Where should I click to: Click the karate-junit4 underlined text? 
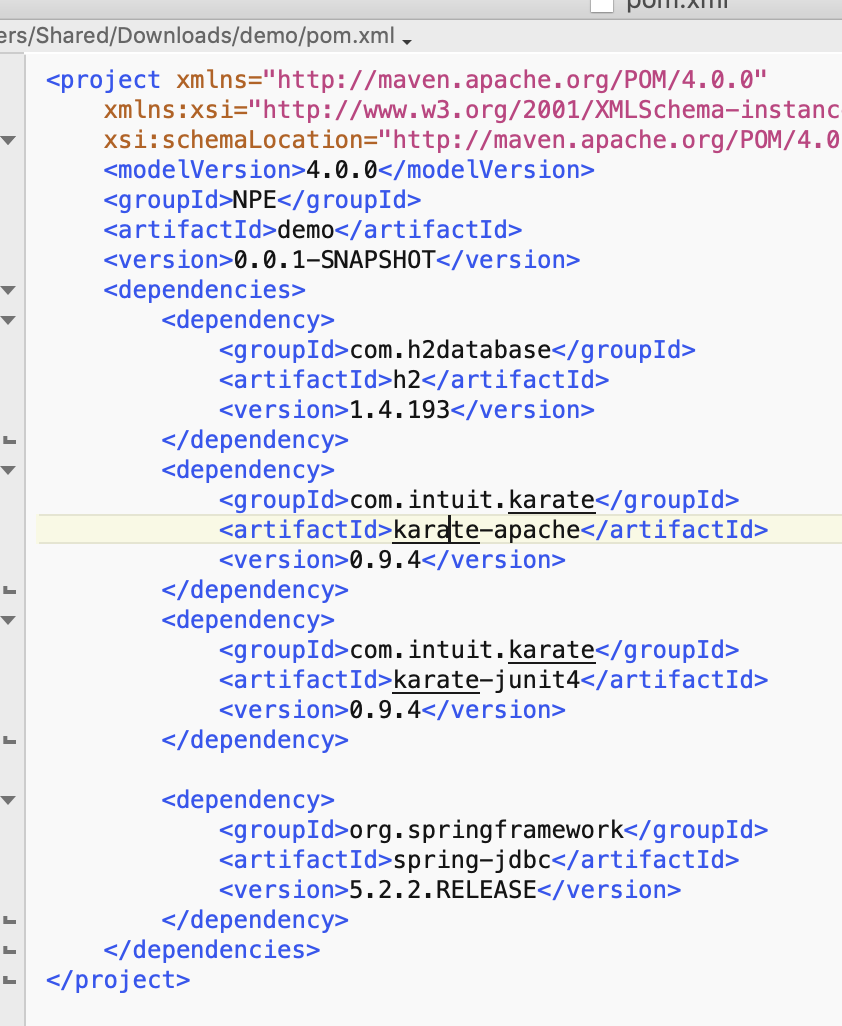[435, 680]
